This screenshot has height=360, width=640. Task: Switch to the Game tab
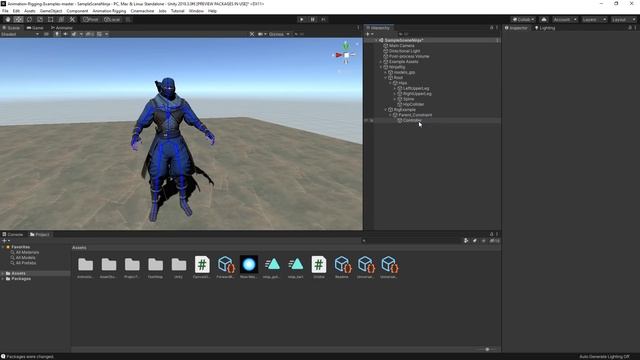click(35, 28)
